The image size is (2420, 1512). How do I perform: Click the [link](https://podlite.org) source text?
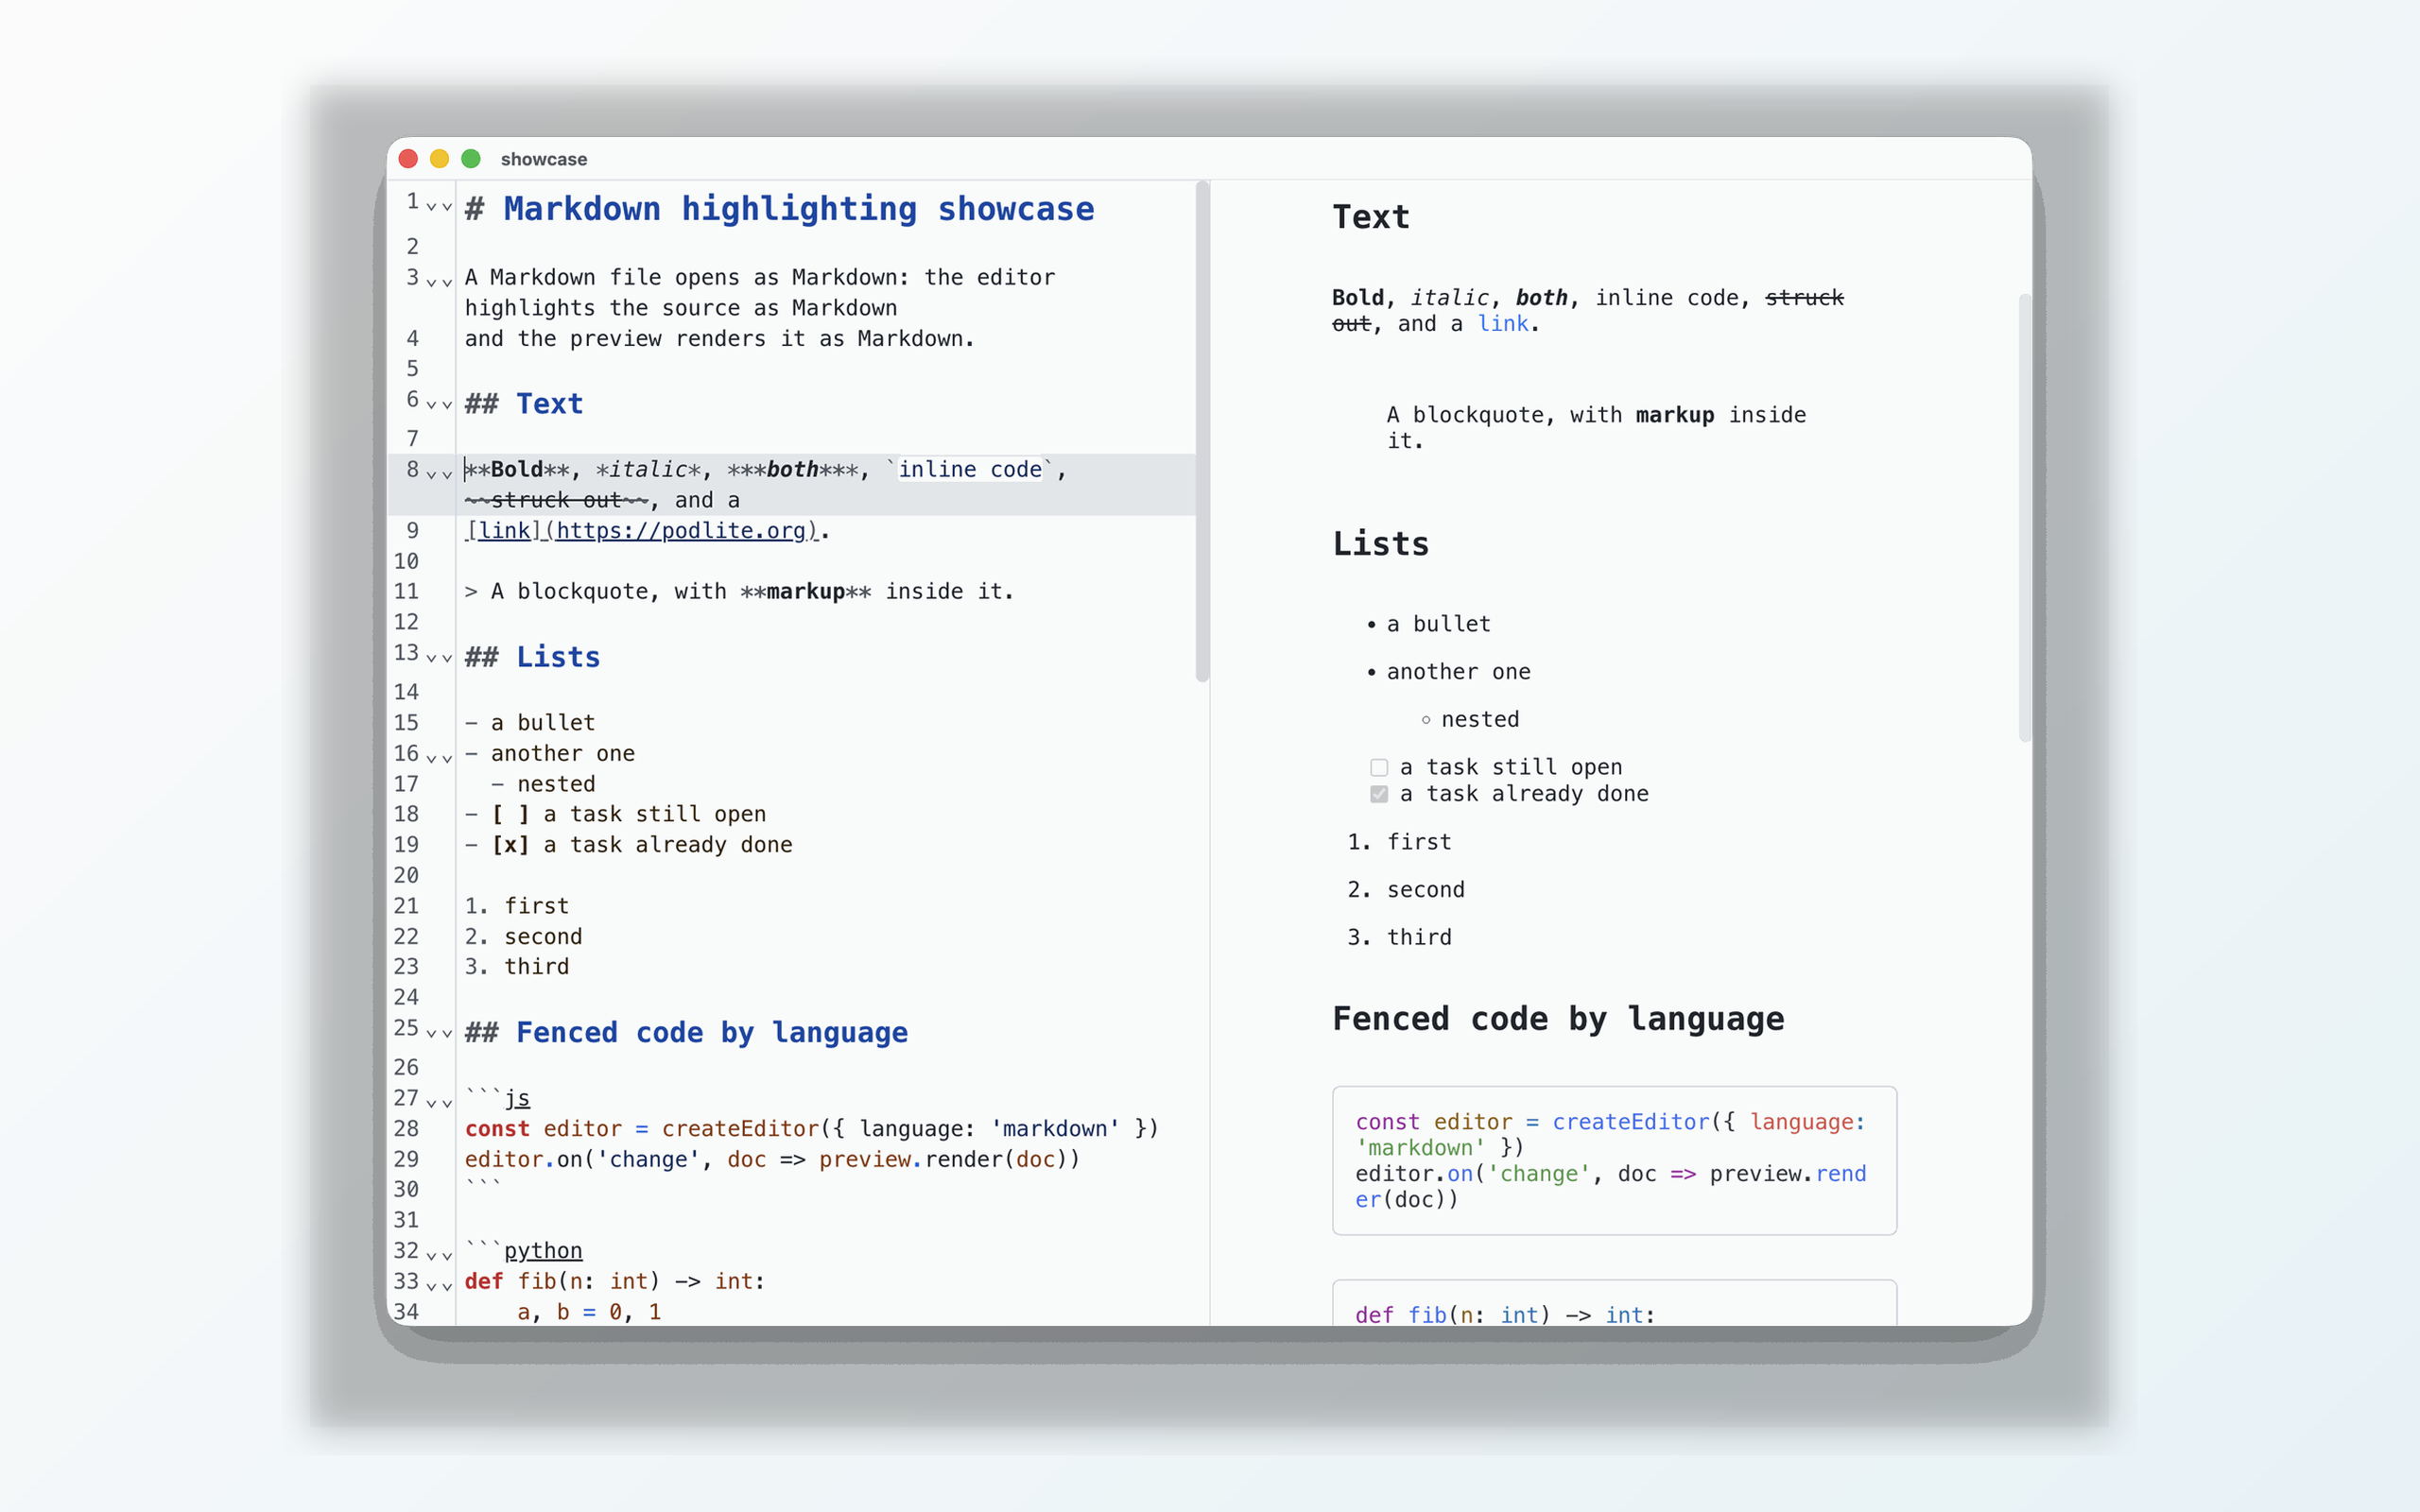[x=642, y=530]
